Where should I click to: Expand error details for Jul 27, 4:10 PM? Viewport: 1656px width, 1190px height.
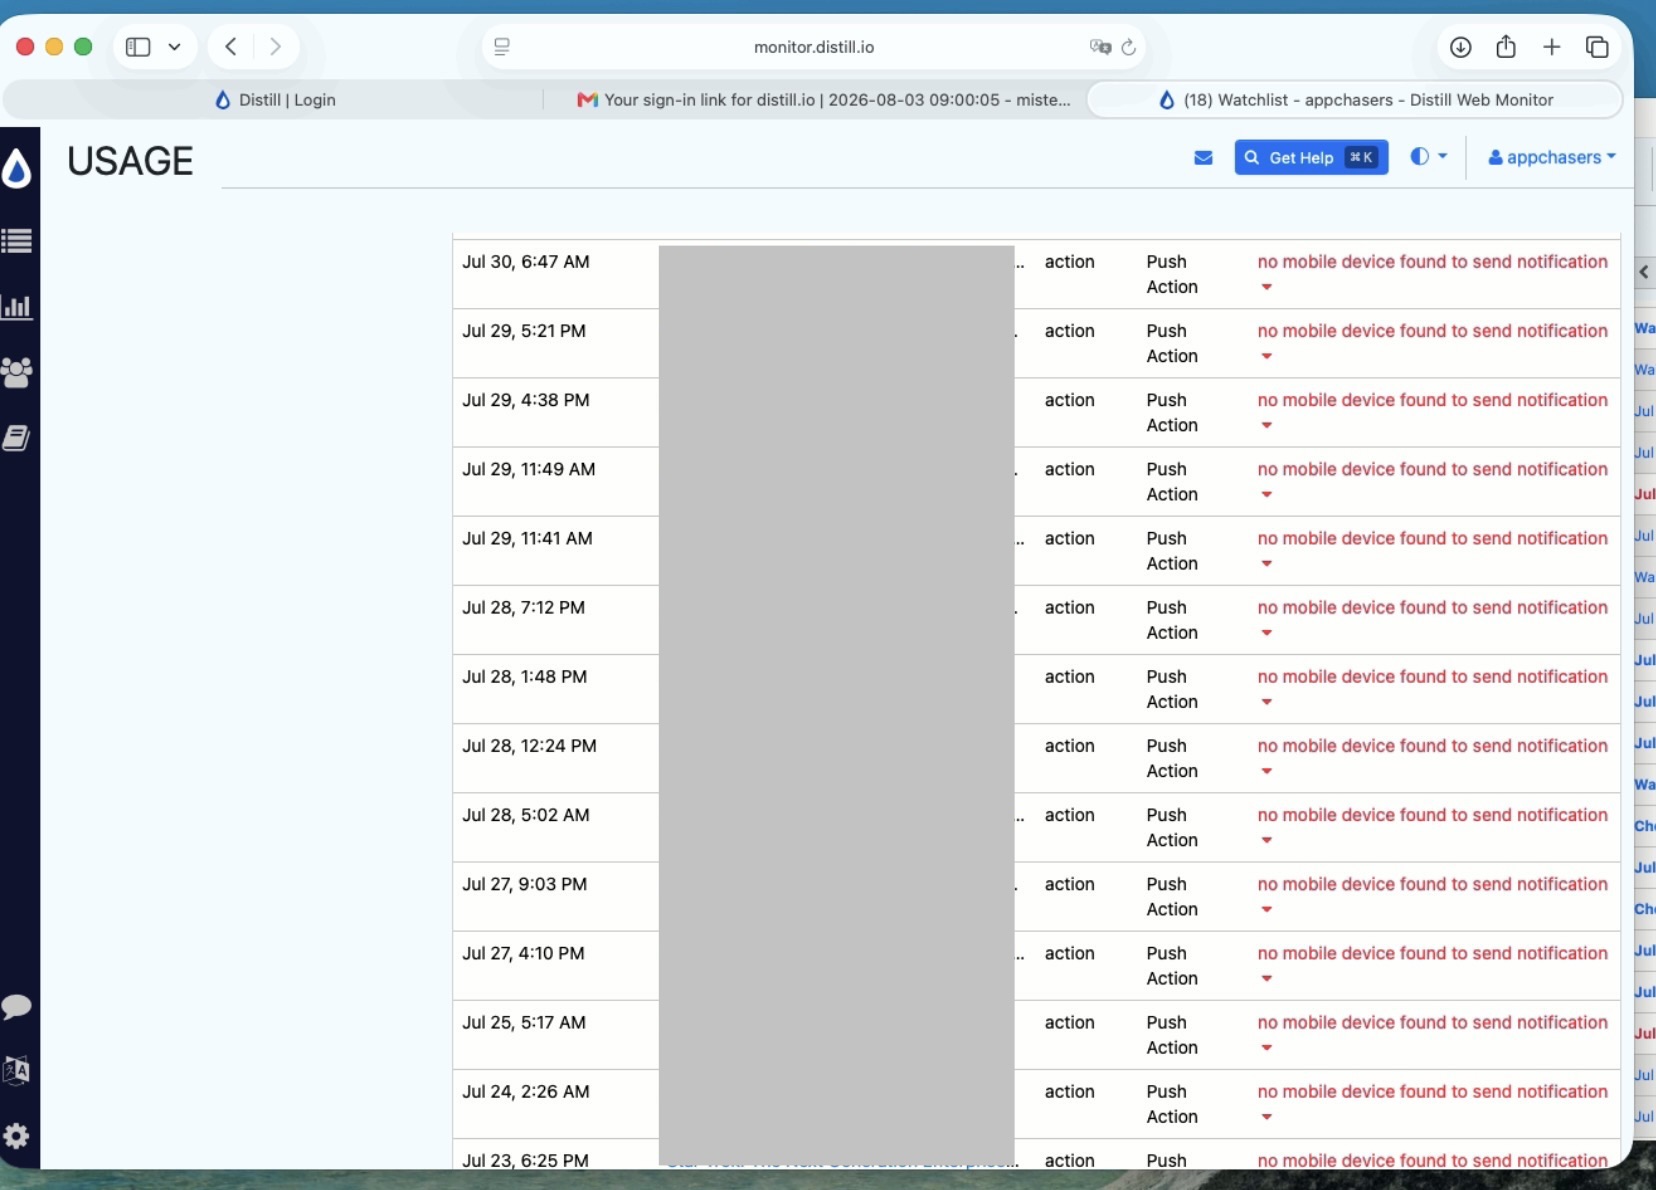coord(1267,978)
